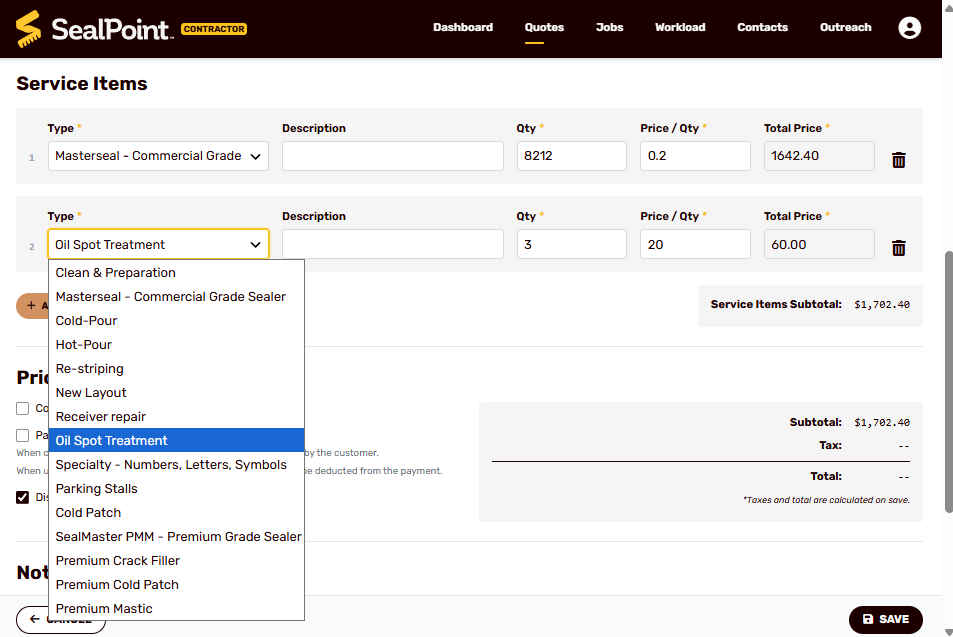
Task: Click the Description field in row 2
Action: tap(393, 244)
